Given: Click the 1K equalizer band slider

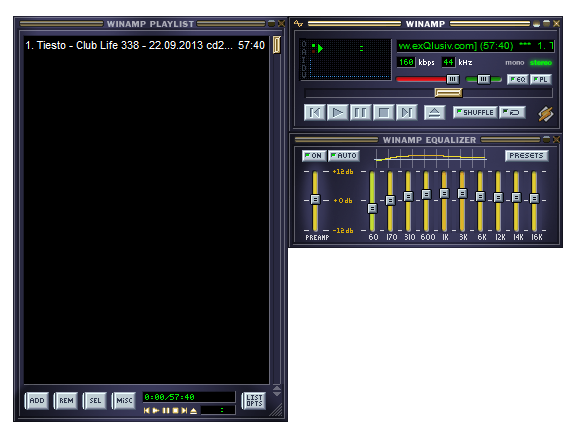Looking at the screenshot, I should 444,193.
